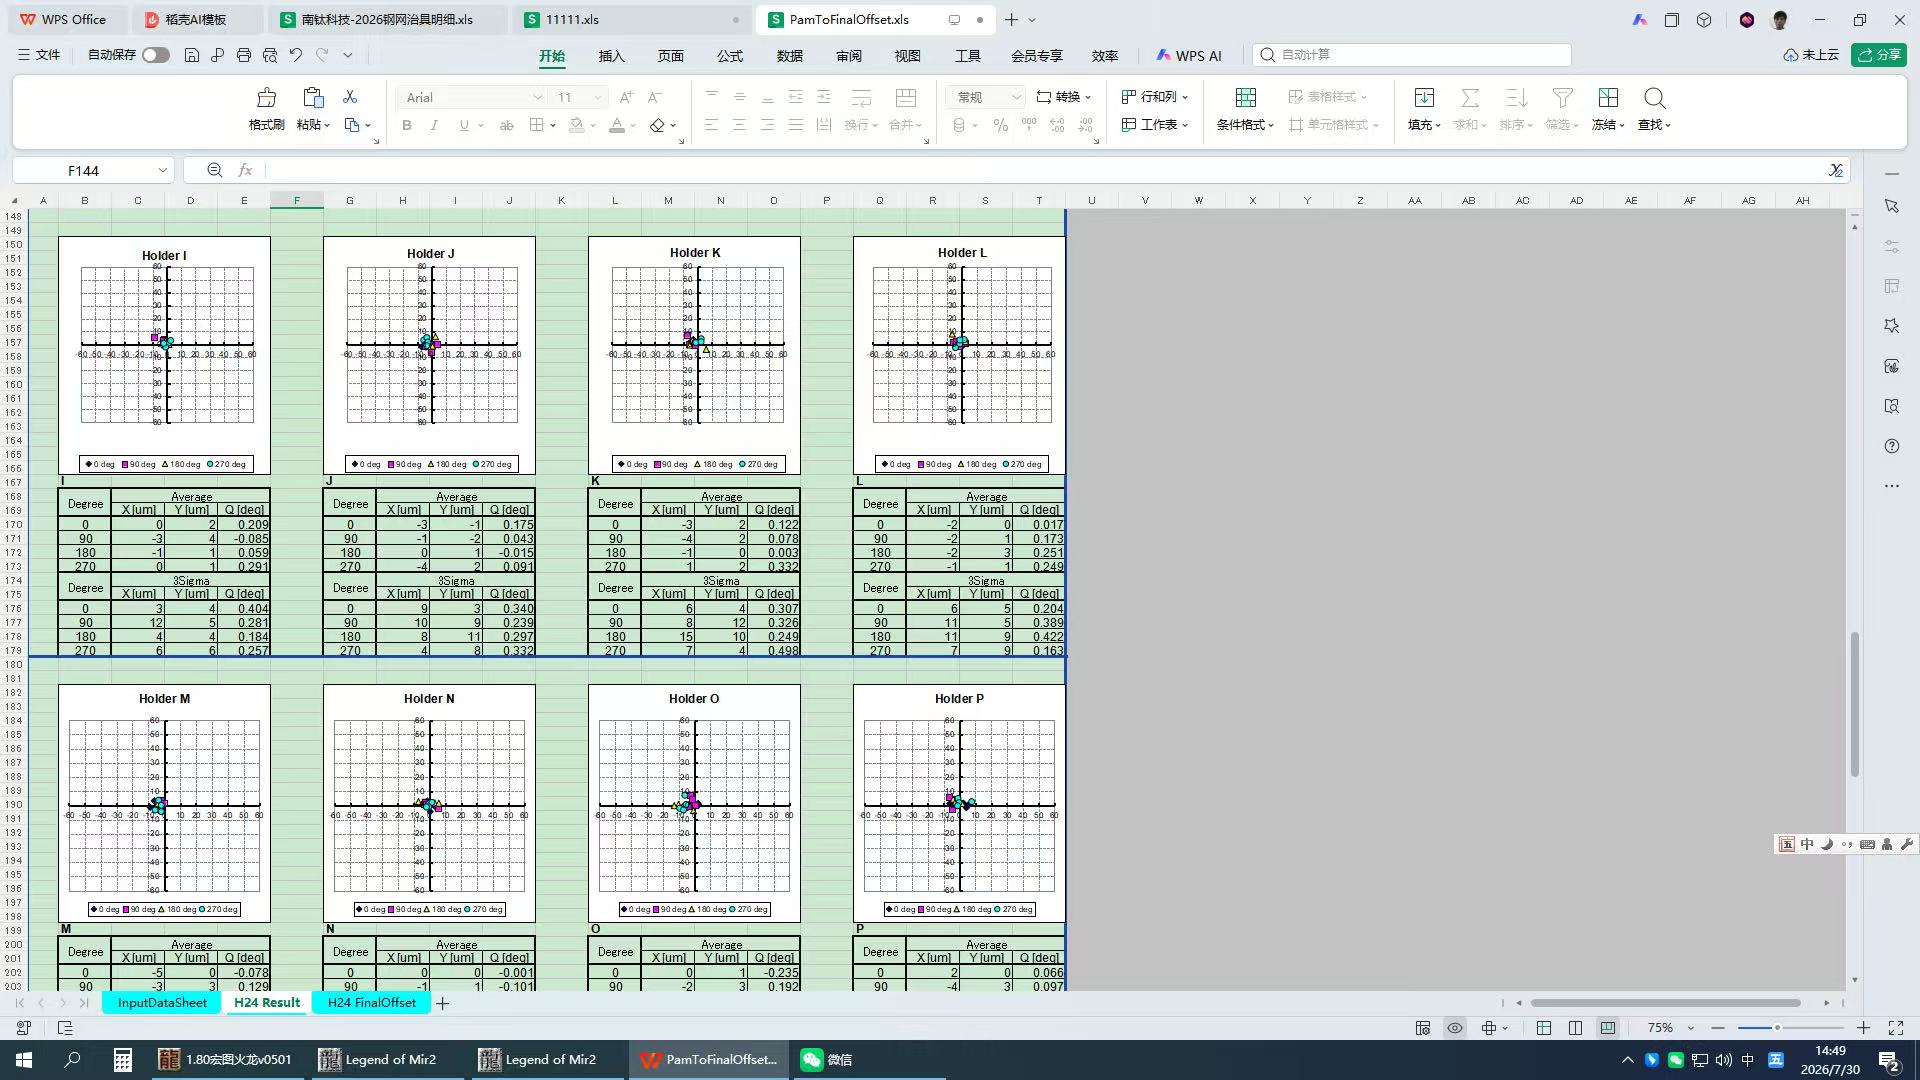Click the Undo arrow icon

296,55
